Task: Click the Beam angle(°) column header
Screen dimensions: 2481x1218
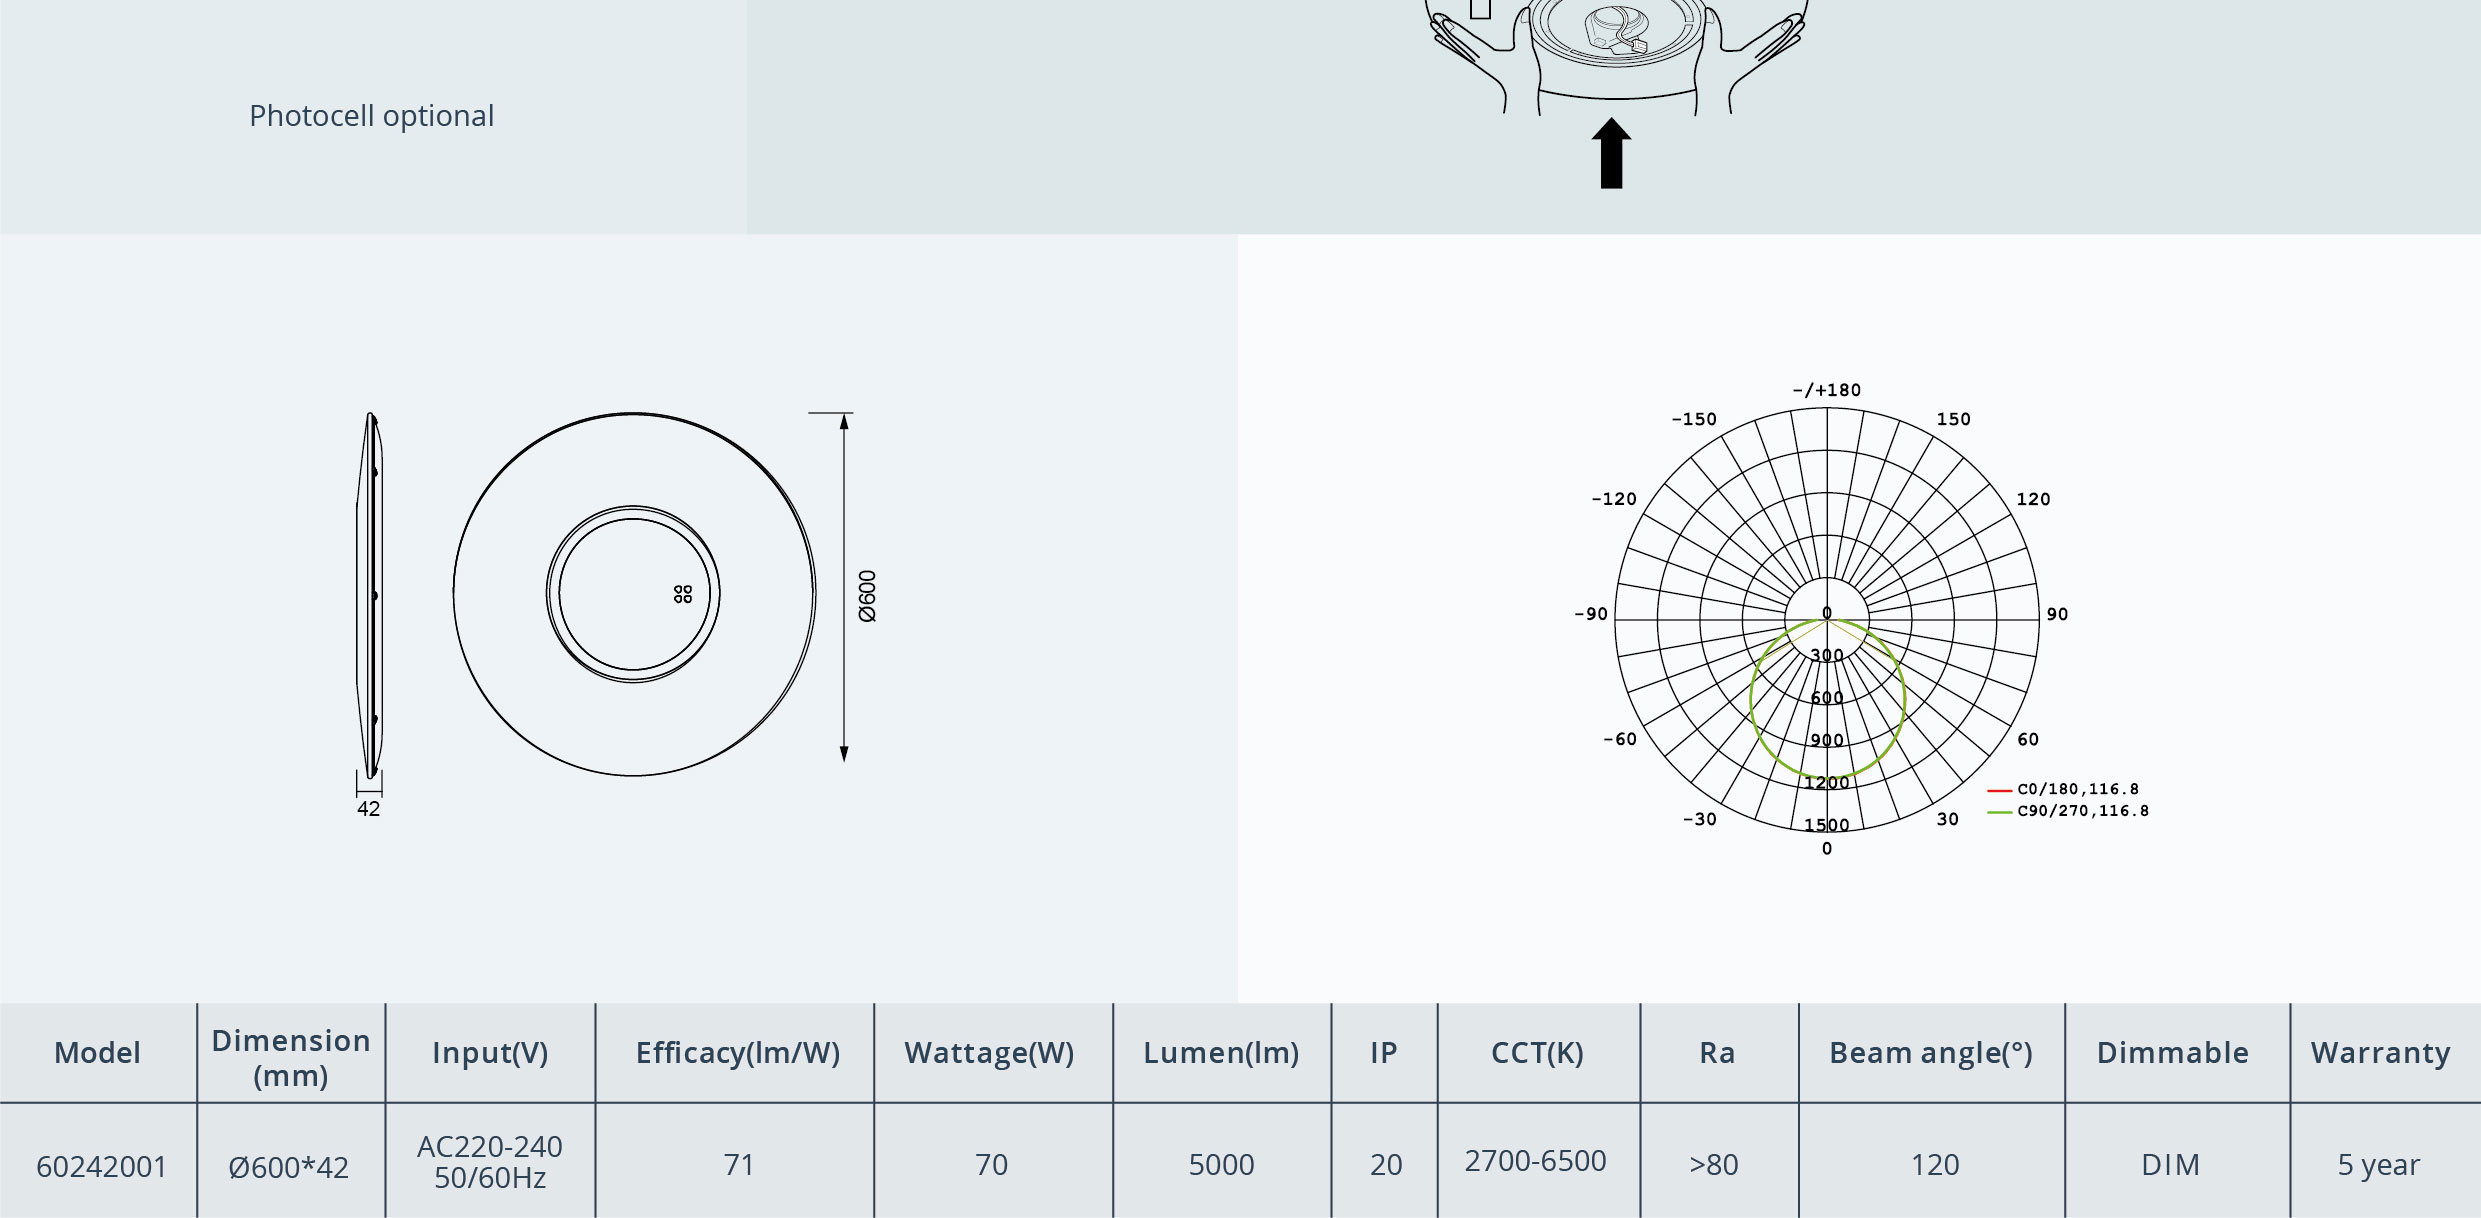Action: coord(1931,1053)
